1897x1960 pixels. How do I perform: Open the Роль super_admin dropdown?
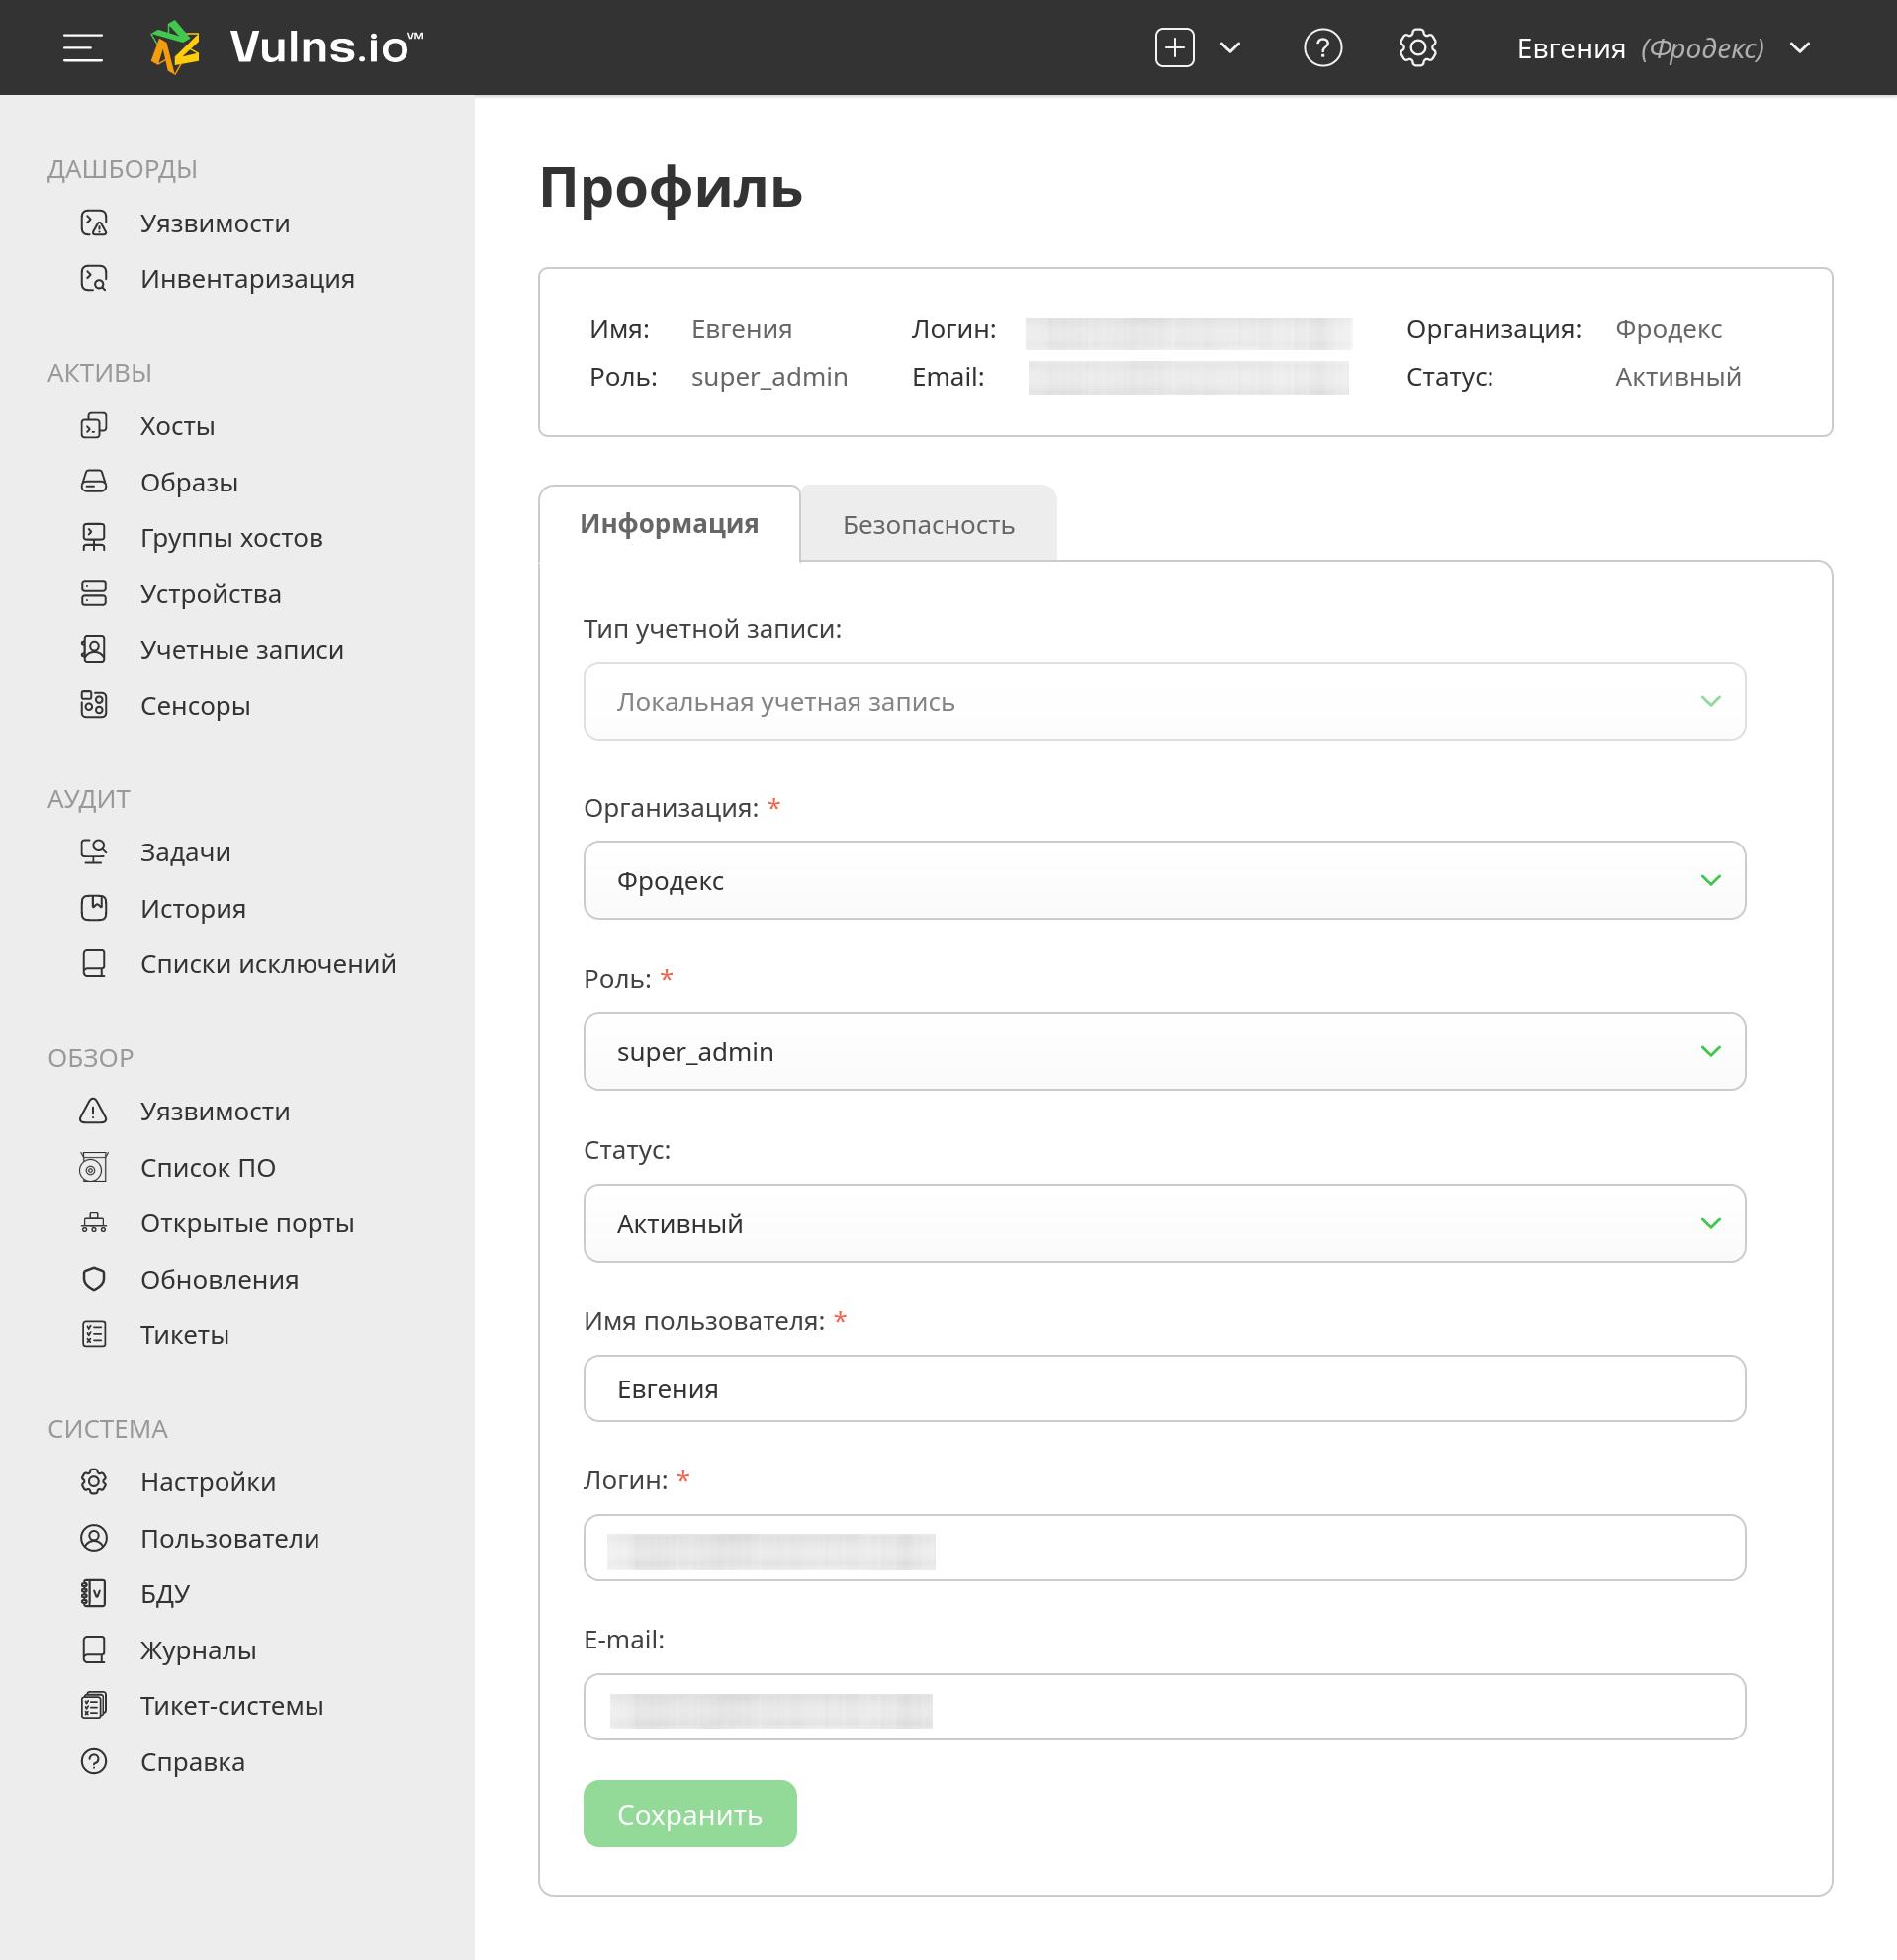[1164, 1051]
